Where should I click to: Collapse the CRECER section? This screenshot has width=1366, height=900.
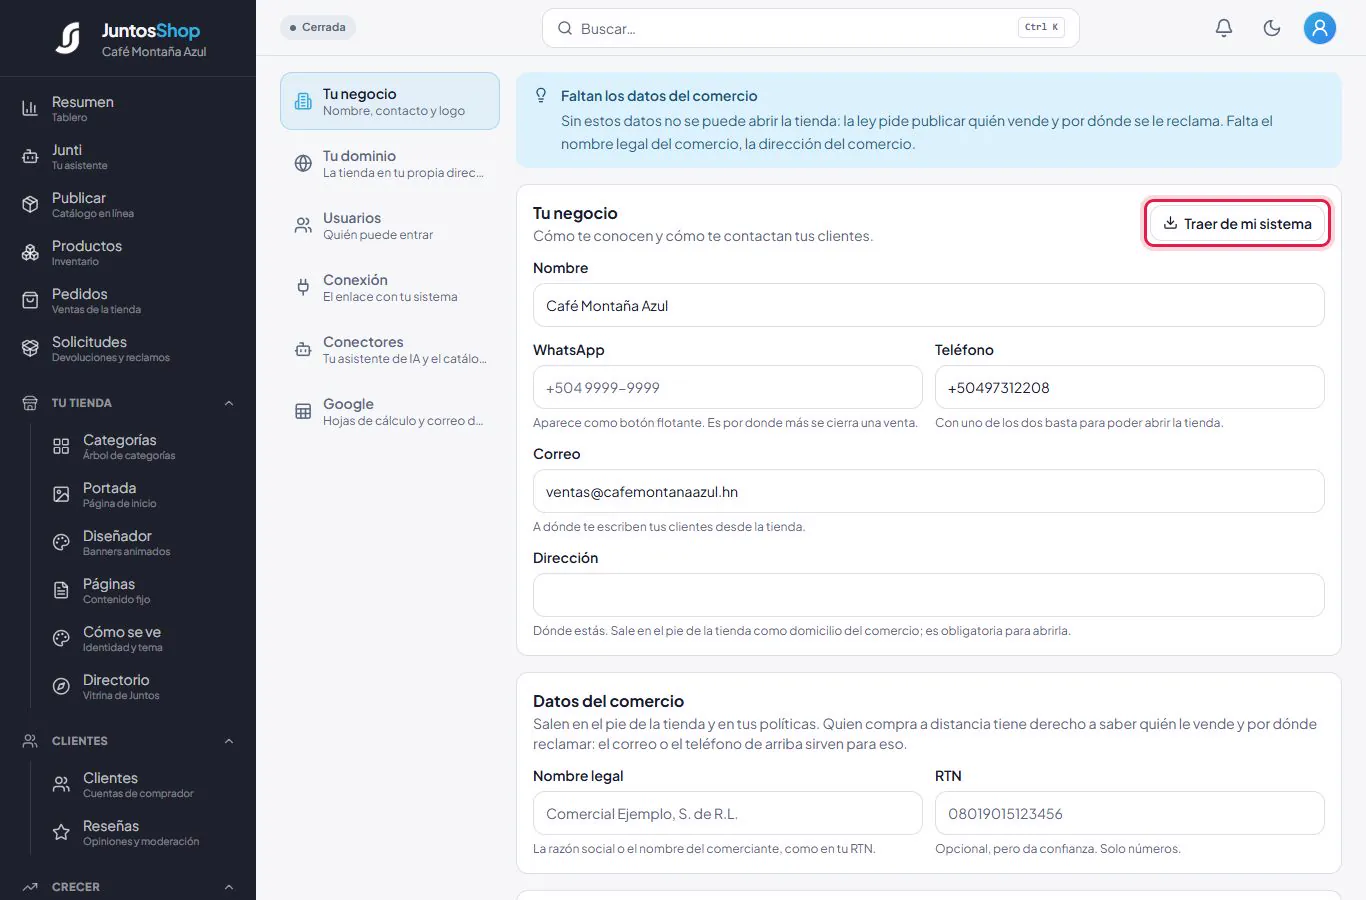click(229, 887)
